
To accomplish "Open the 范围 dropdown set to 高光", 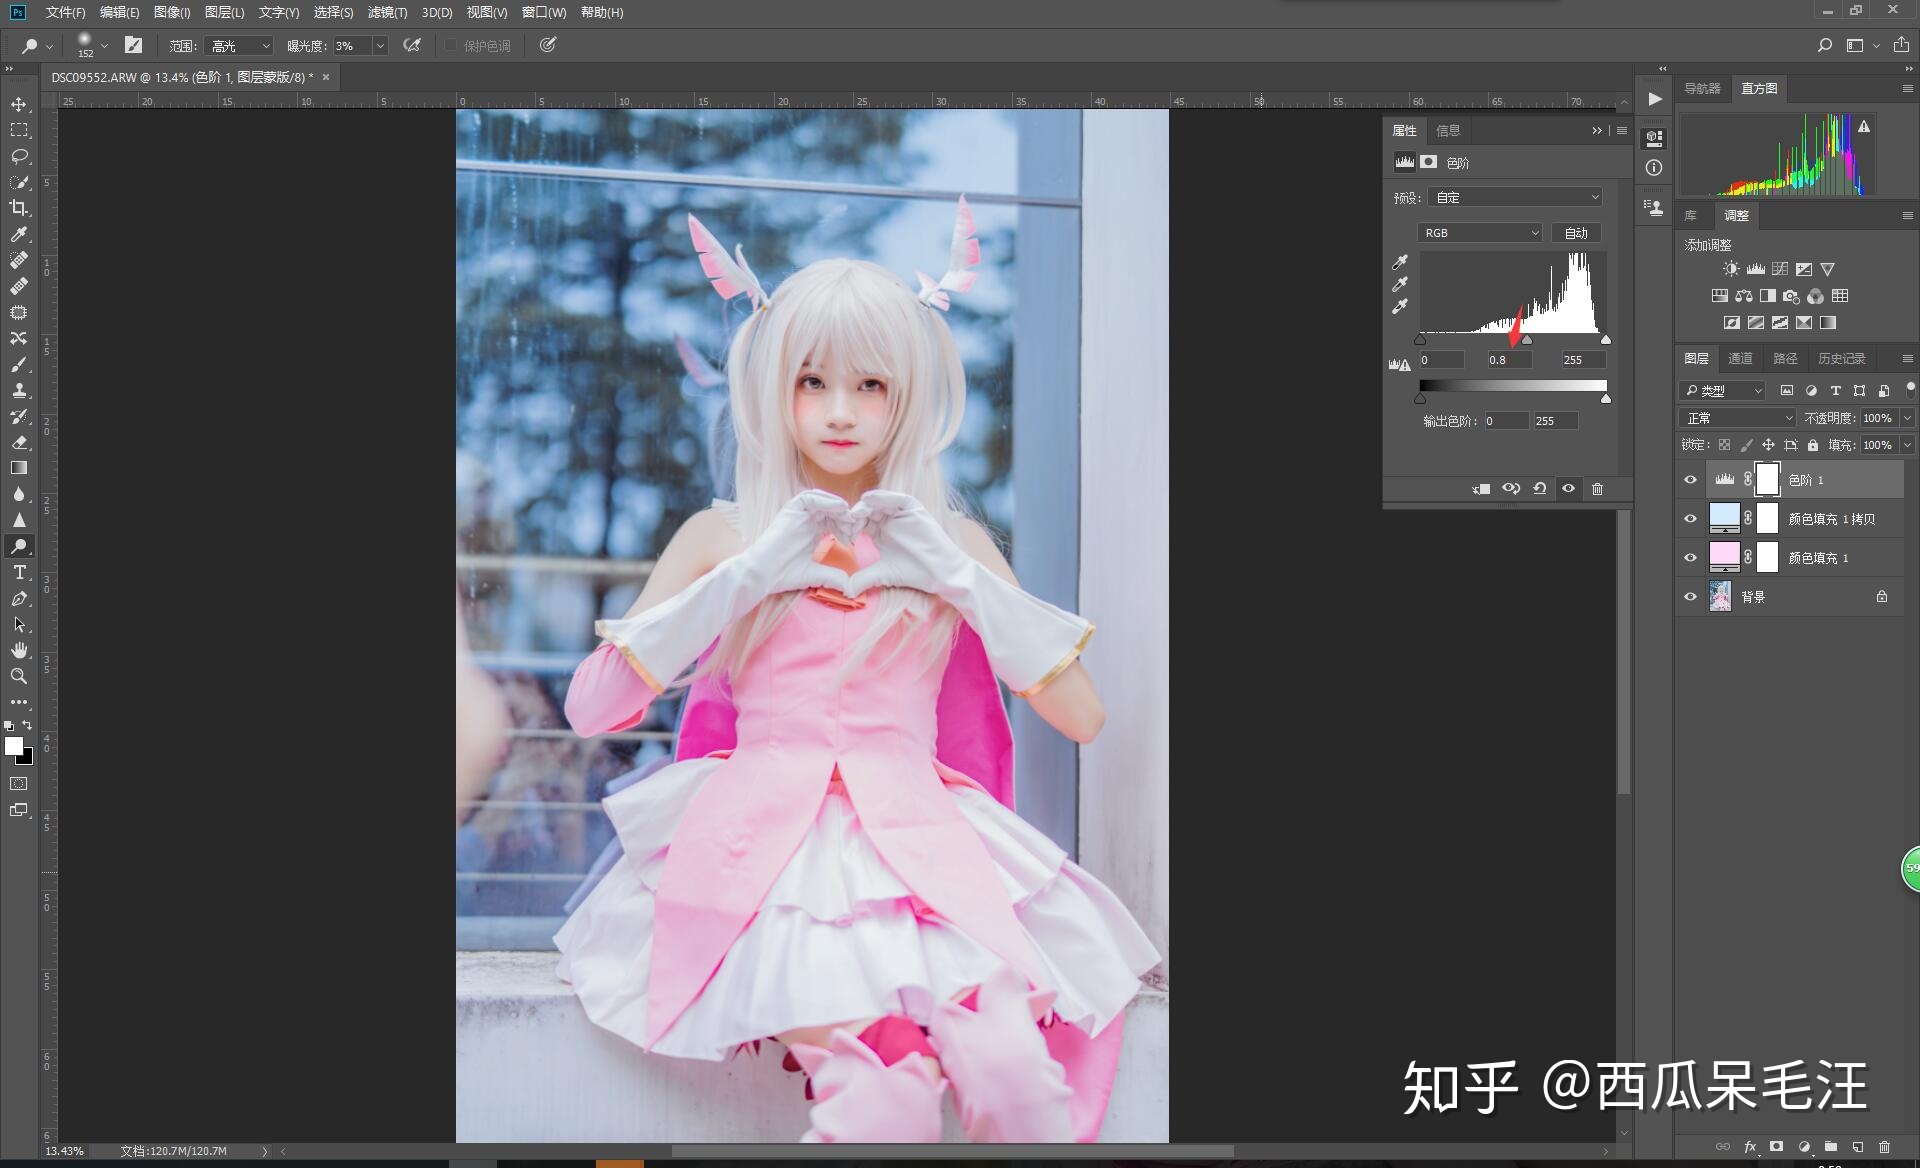I will 239,46.
